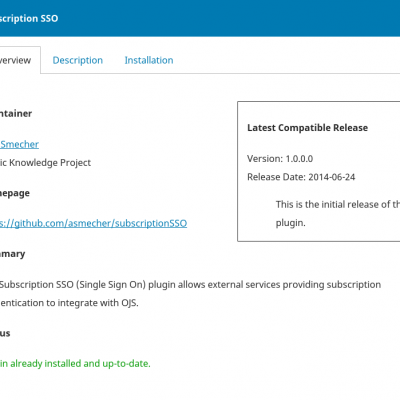Image resolution: width=400 pixels, height=400 pixels.
Task: Select the Release Date: 2014-06-24 text
Action: pos(301,177)
